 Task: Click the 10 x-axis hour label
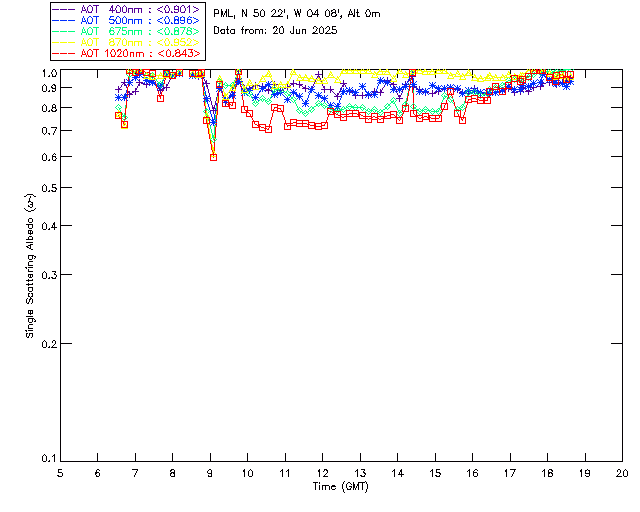[247, 473]
